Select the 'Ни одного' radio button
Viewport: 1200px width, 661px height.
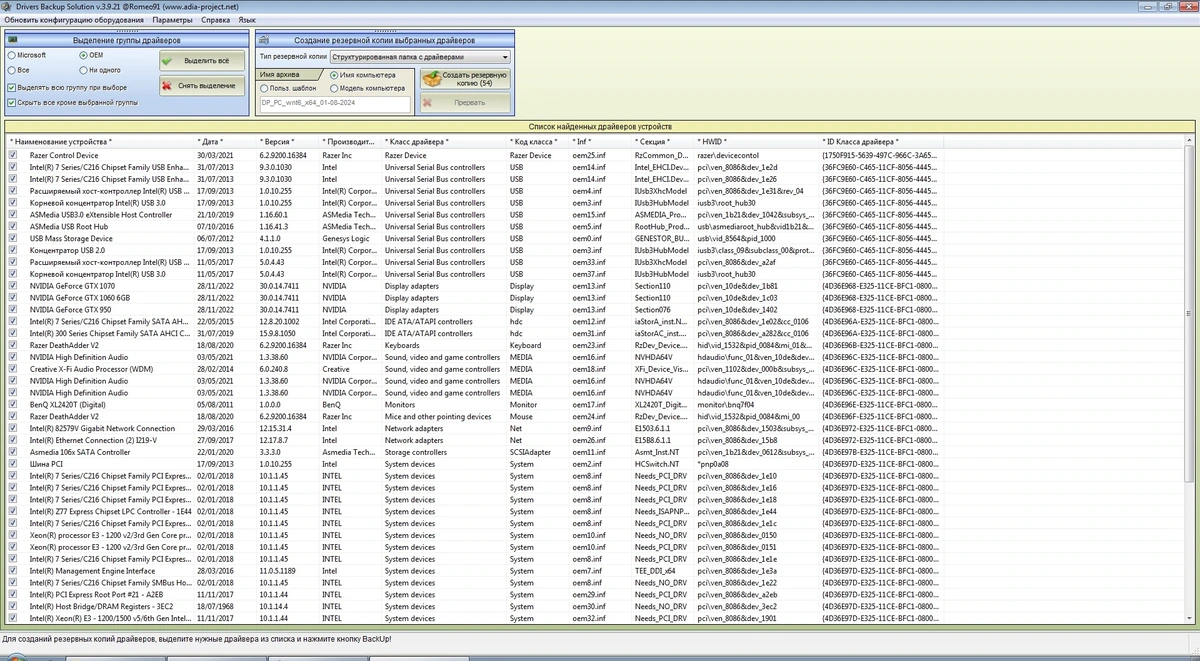pyautogui.click(x=83, y=70)
